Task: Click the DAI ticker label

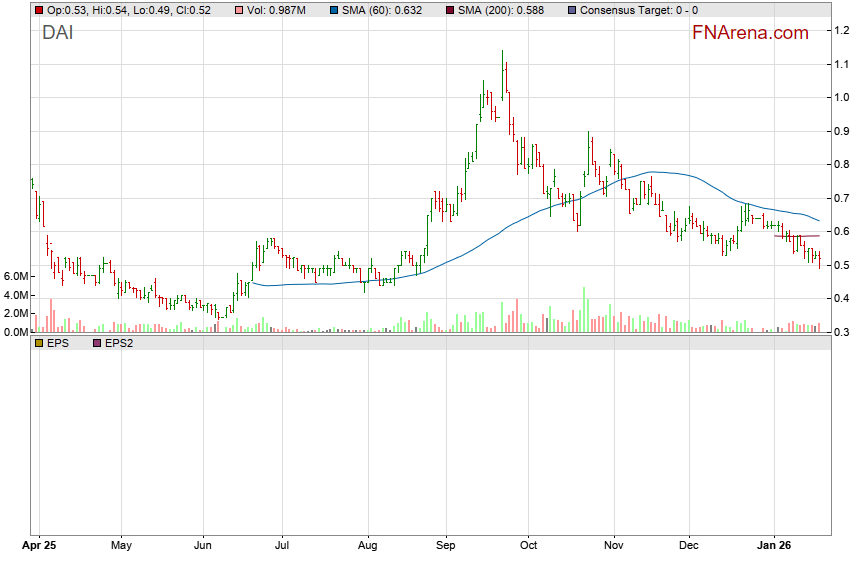Action: (57, 32)
